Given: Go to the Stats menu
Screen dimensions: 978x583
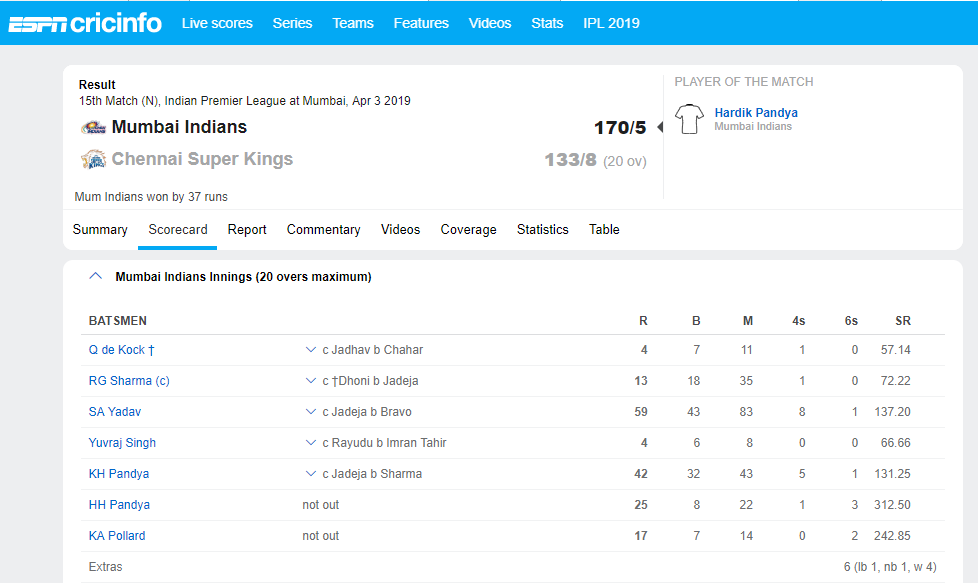Looking at the screenshot, I should 547,23.
